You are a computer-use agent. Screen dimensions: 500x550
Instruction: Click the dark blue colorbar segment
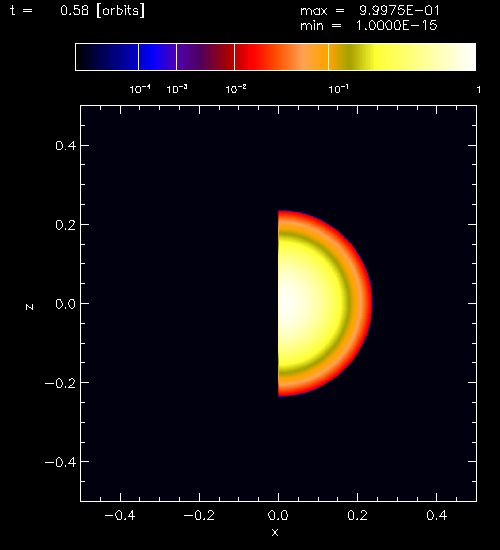(107, 57)
